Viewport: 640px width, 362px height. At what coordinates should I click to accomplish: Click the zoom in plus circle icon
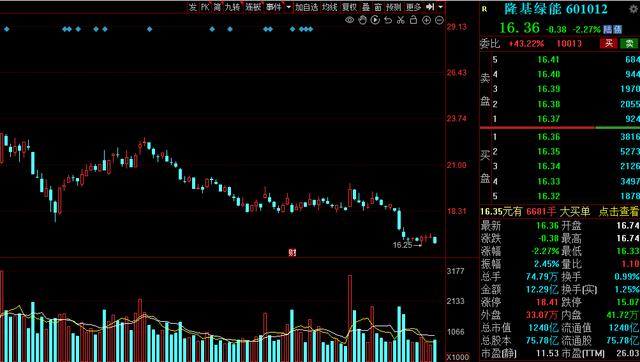427,20
